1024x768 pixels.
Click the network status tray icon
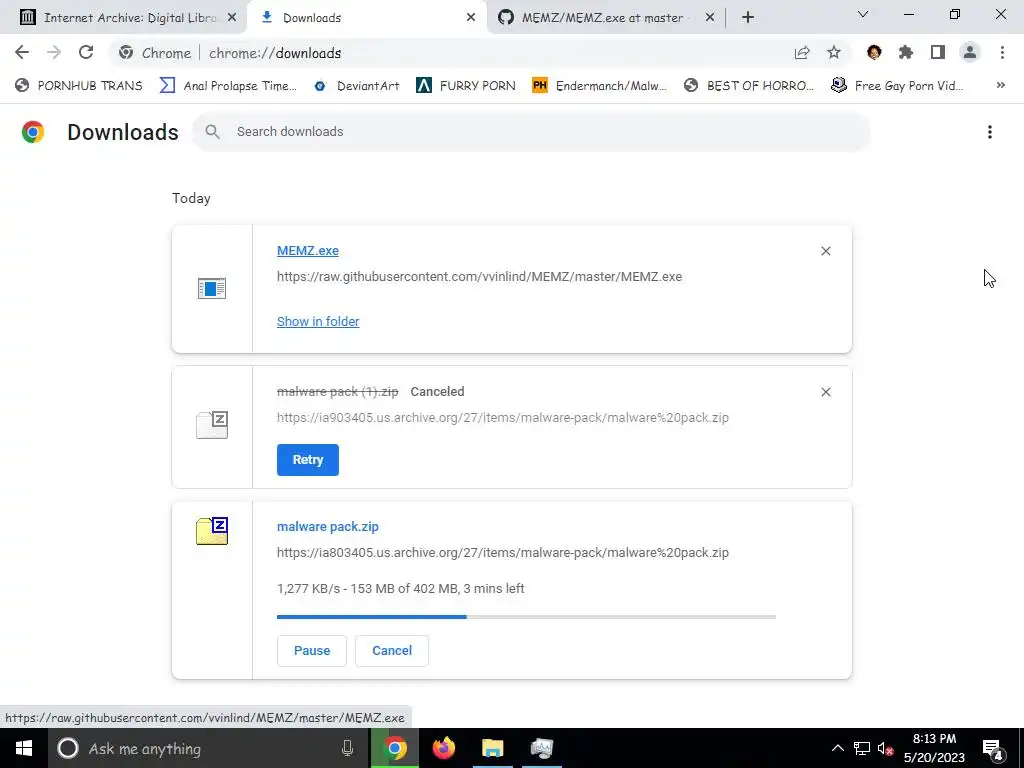(x=862, y=748)
